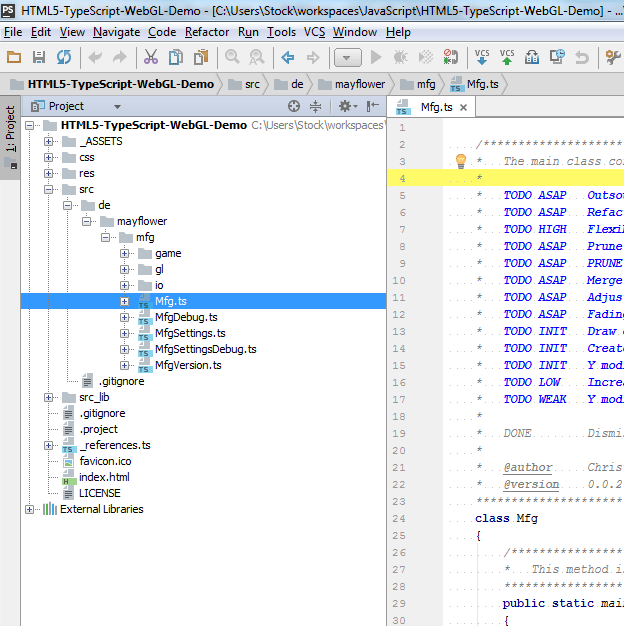Click HTML5-TypeScript-WebGL-Demo breadcrumb
The image size is (624, 626).
[x=112, y=84]
